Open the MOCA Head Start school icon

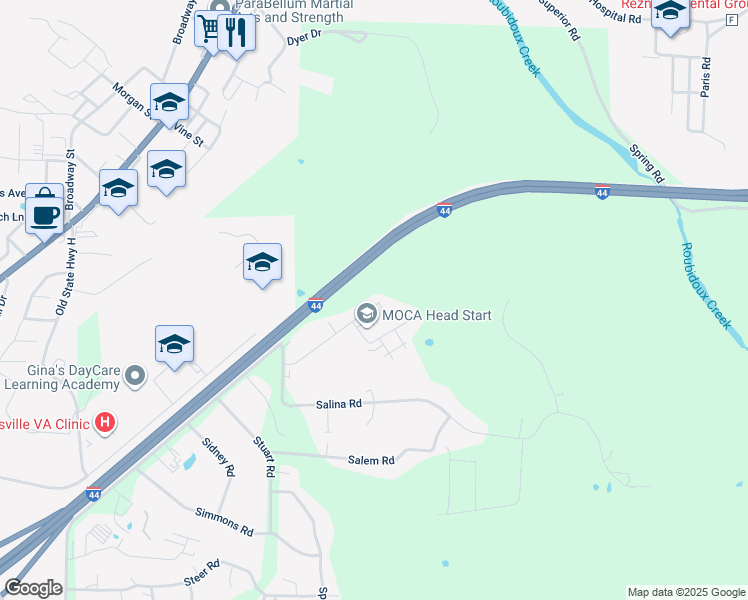pos(366,315)
